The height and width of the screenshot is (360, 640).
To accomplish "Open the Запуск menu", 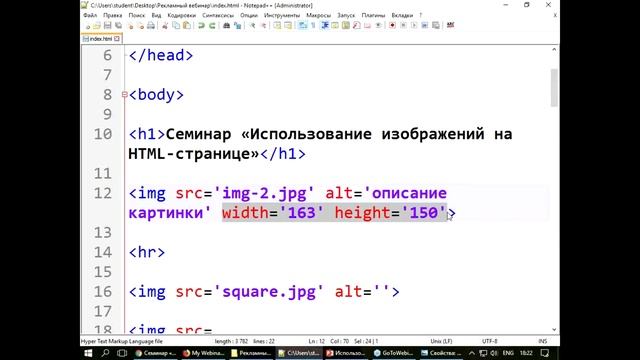I will point(346,15).
